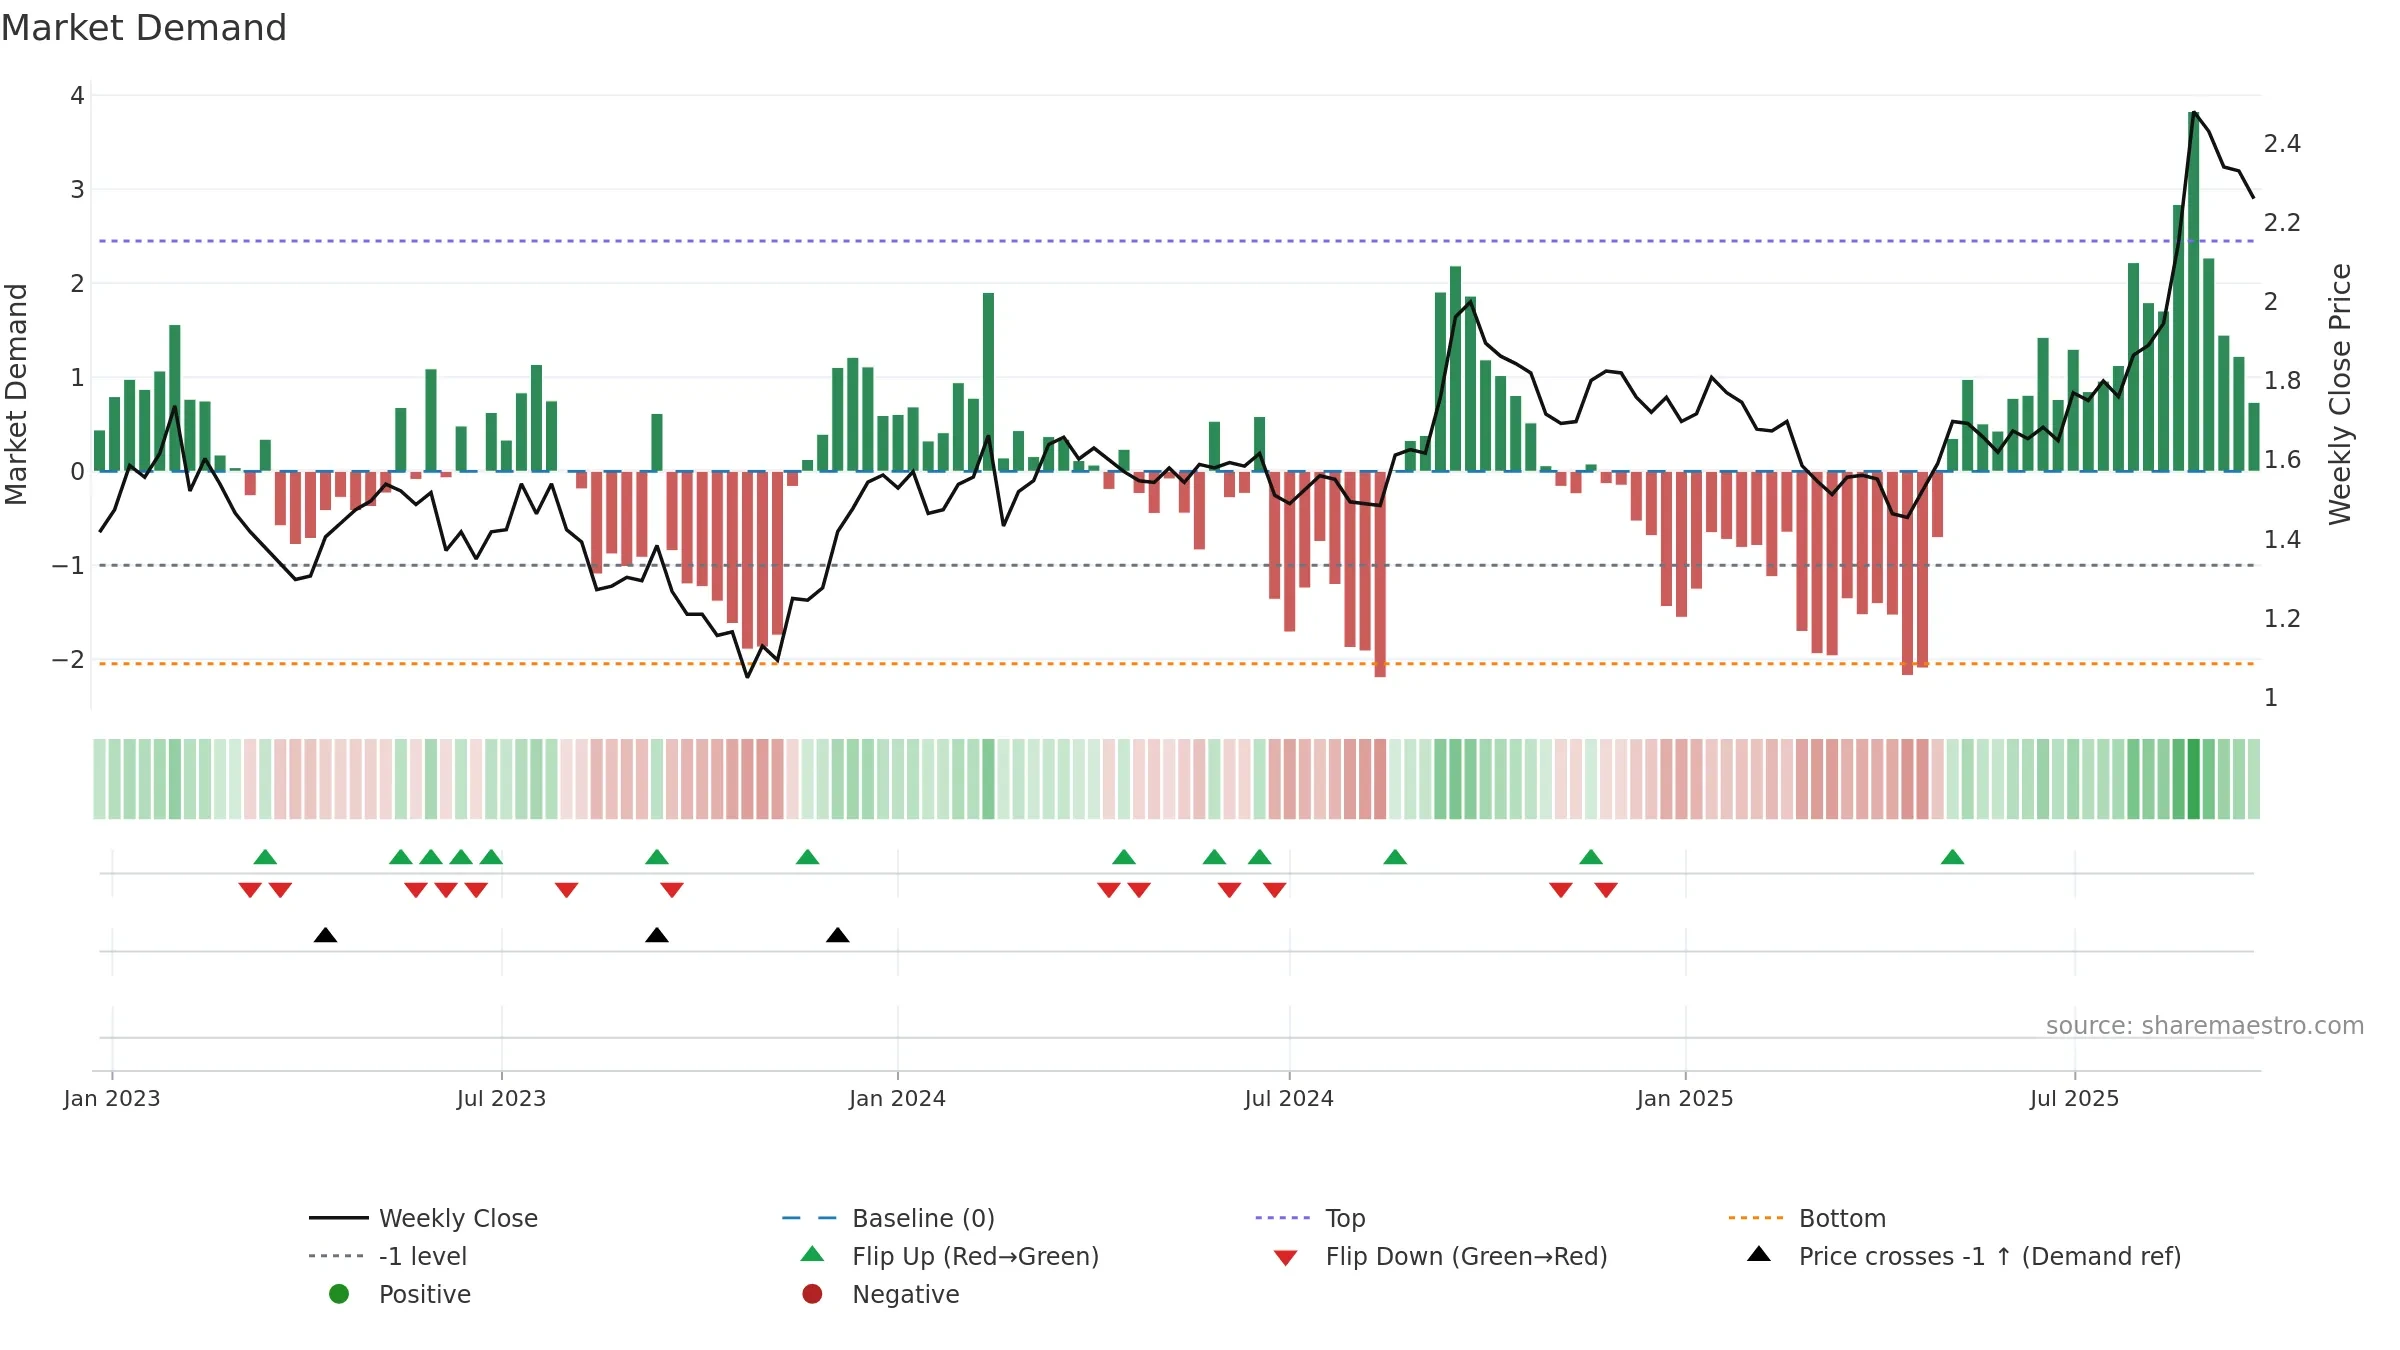Screen dimensions: 2400x1350
Task: Click the Jul 2024 x-axis label
Action: click(1289, 1098)
